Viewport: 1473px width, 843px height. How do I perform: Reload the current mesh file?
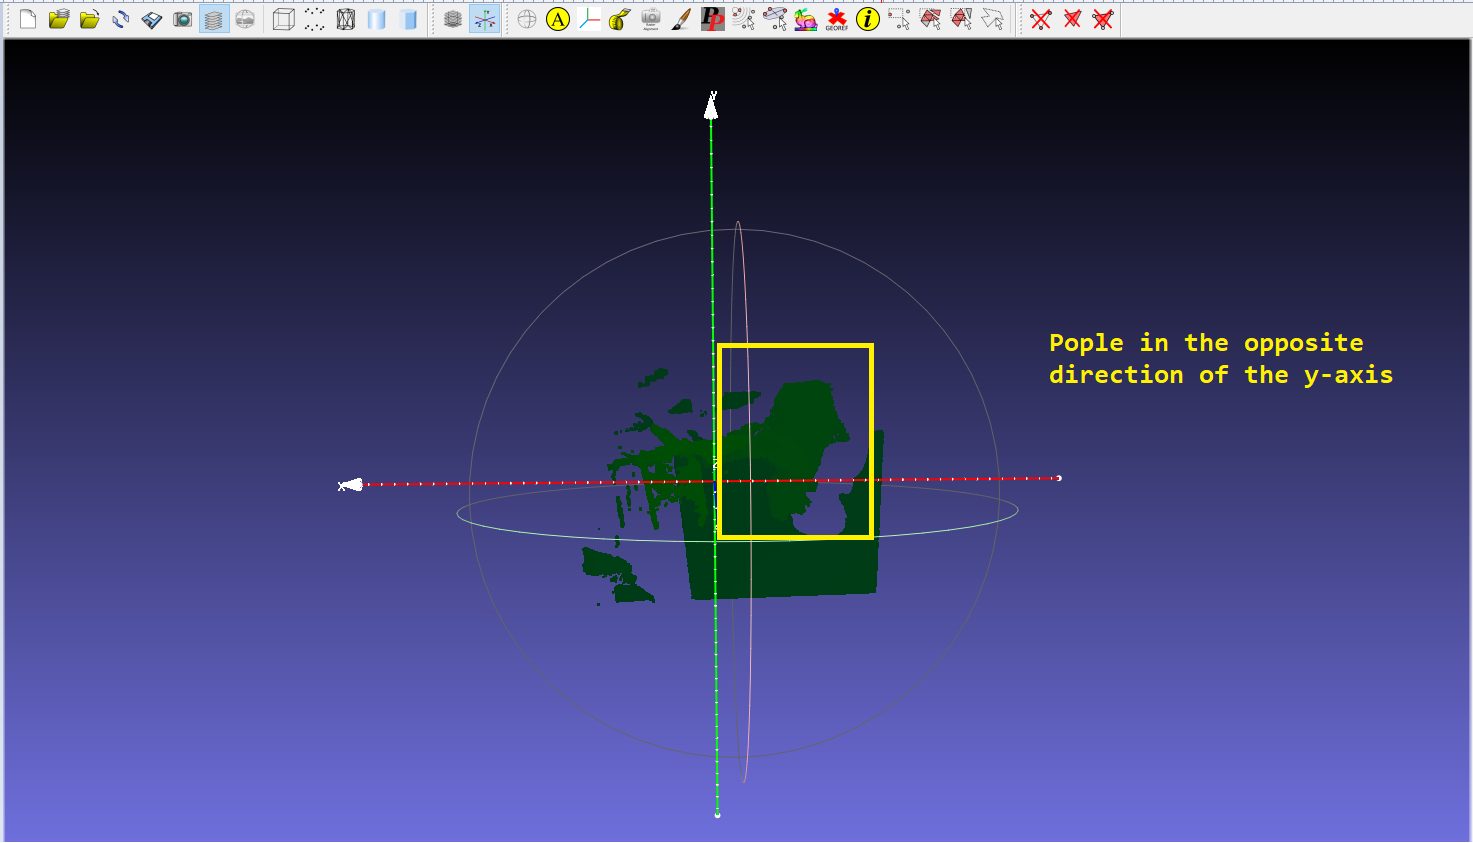(x=121, y=19)
